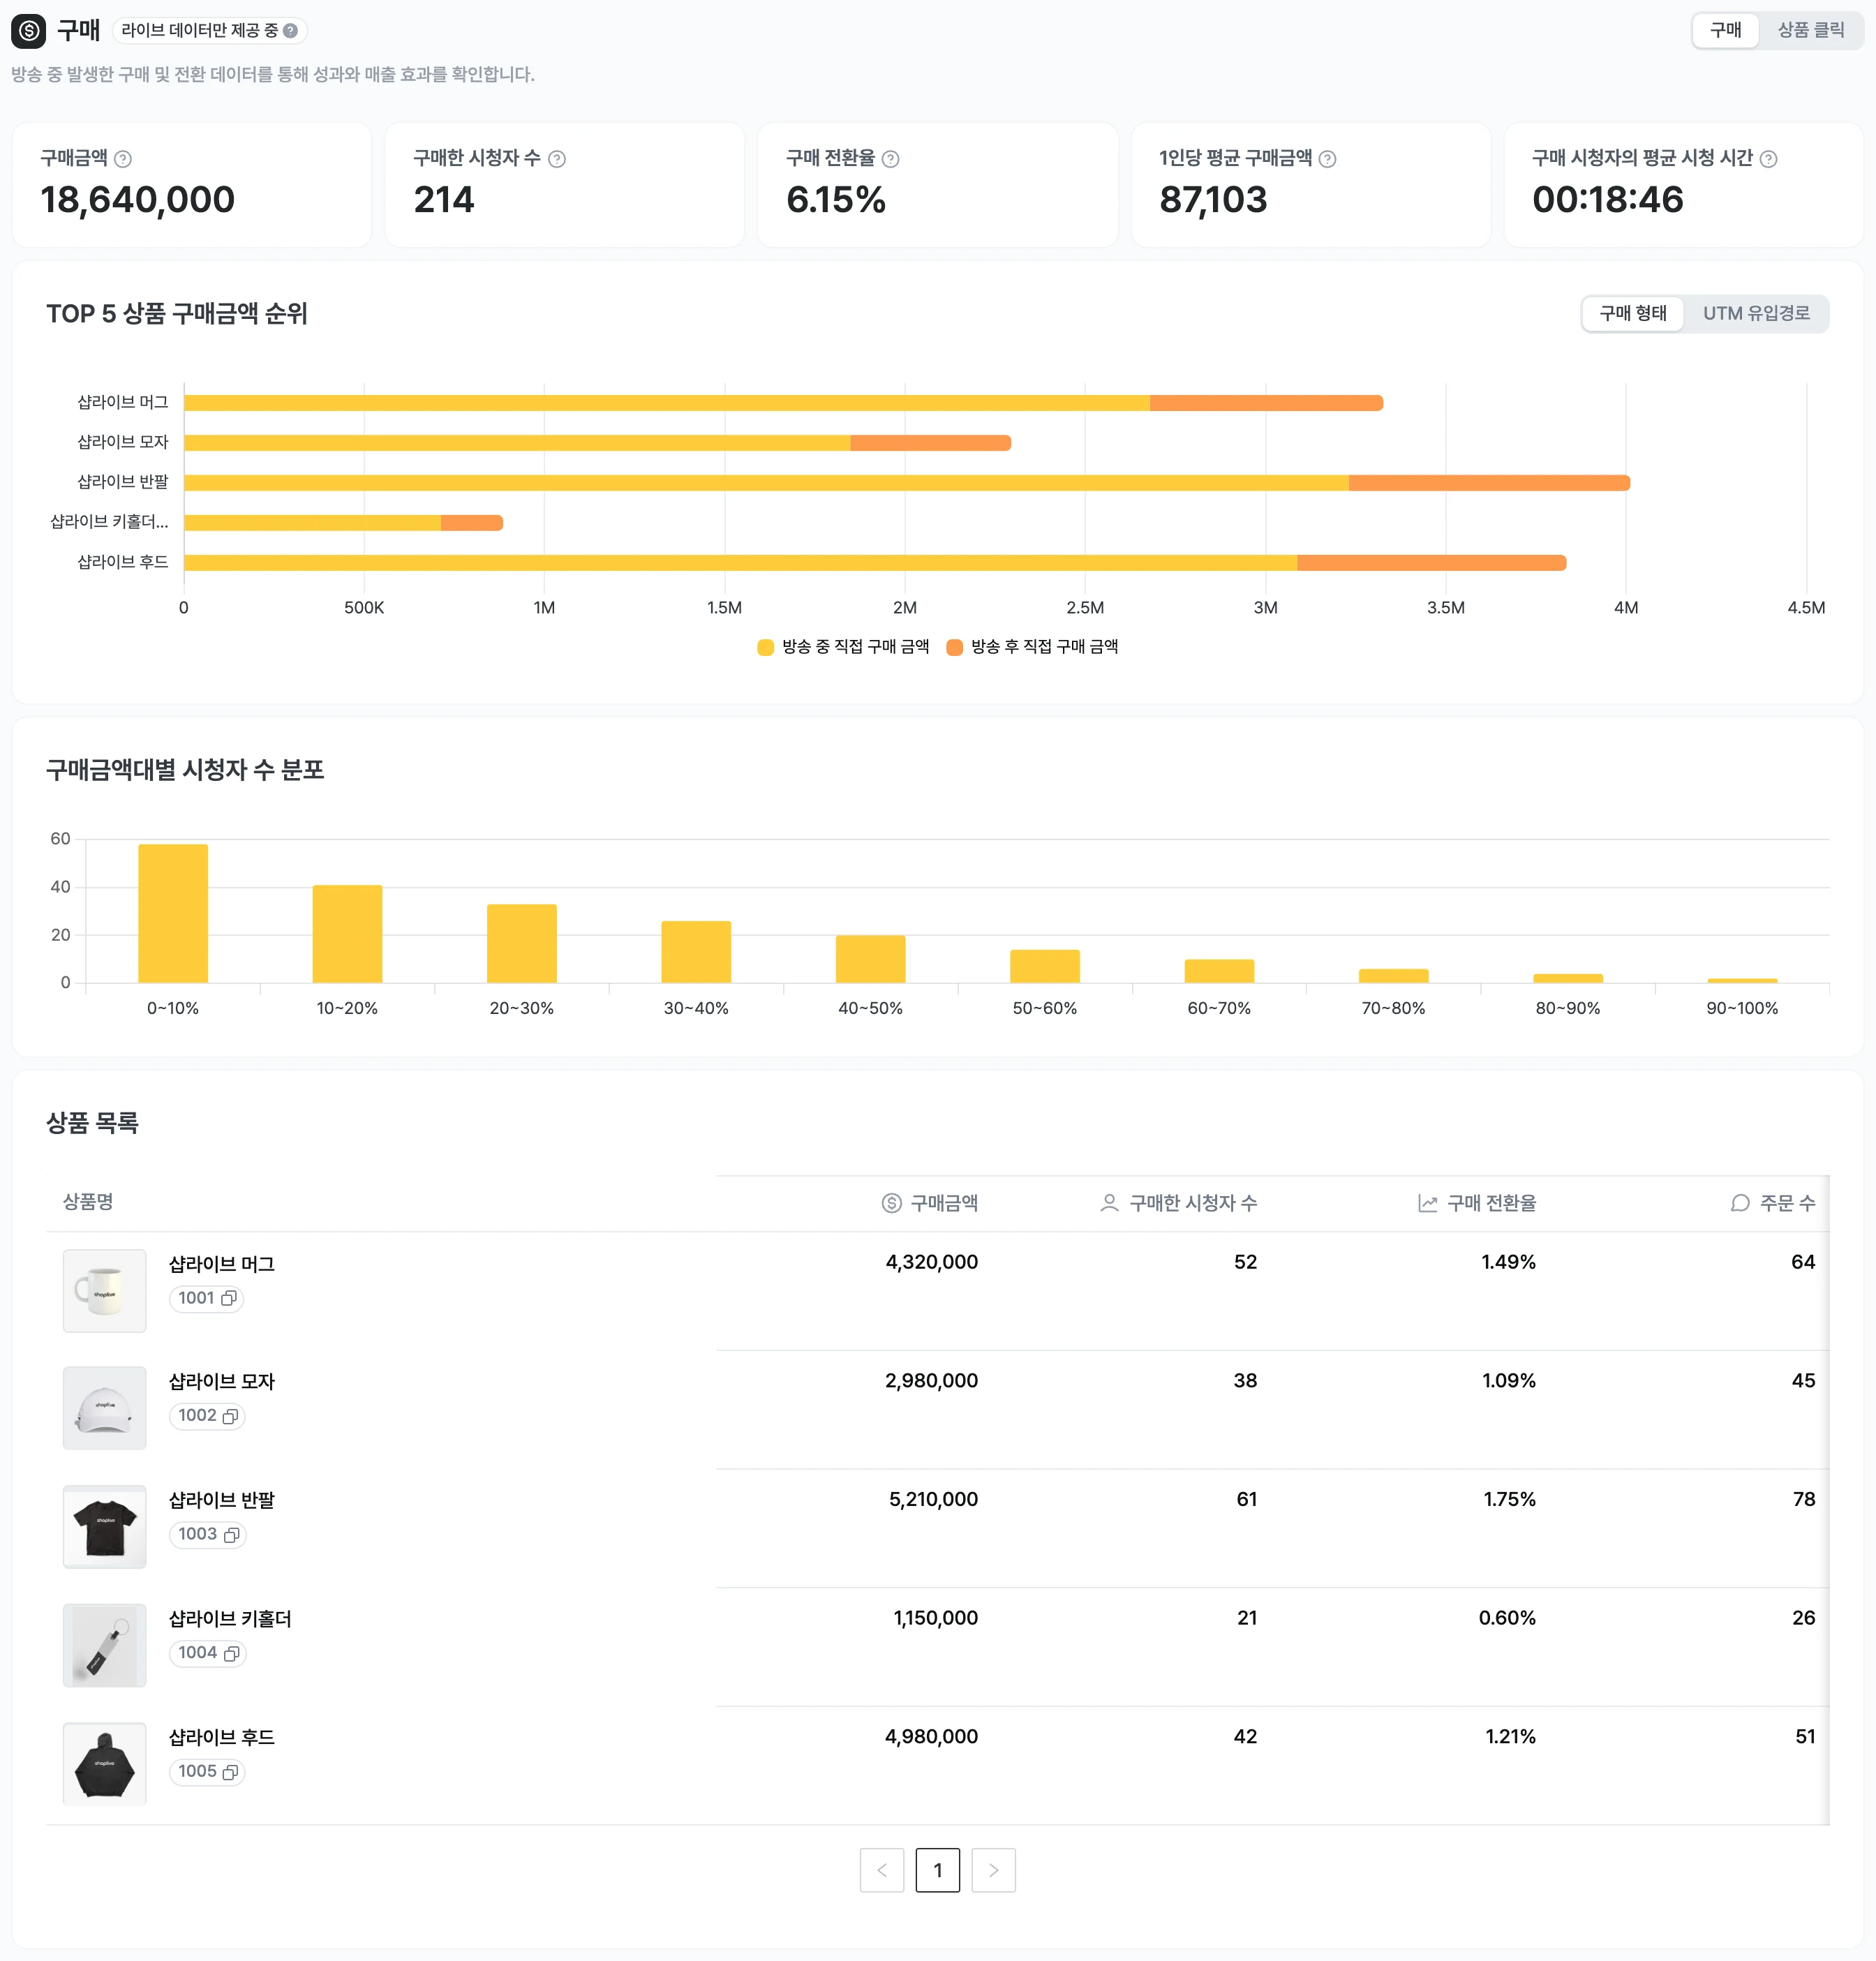This screenshot has height=1961, width=1876.
Task: Open the 샵라이브 반팔 product thumbnail
Action: tap(104, 1527)
